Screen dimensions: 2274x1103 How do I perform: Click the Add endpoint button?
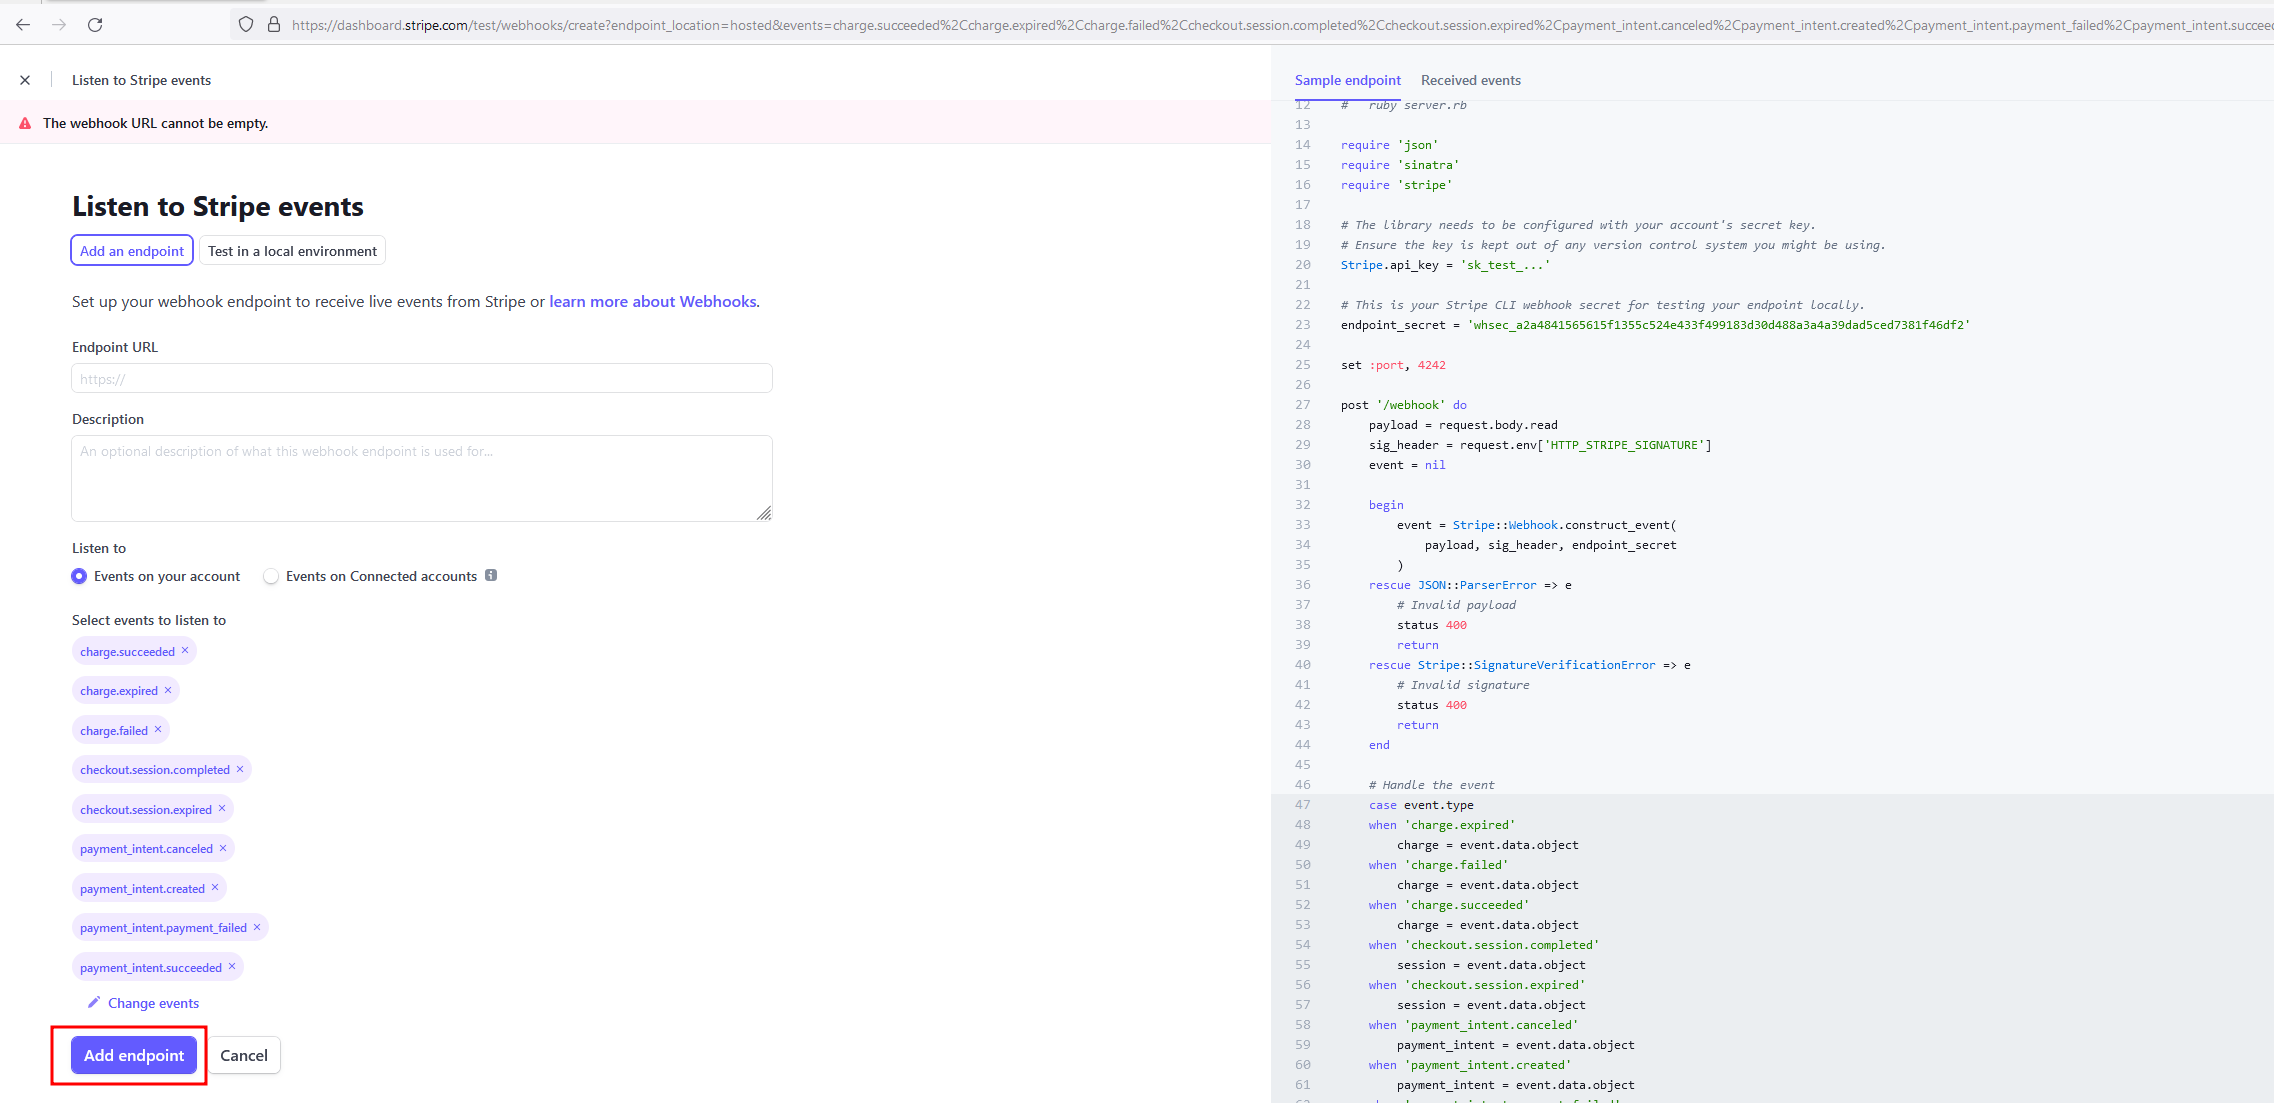click(x=134, y=1055)
